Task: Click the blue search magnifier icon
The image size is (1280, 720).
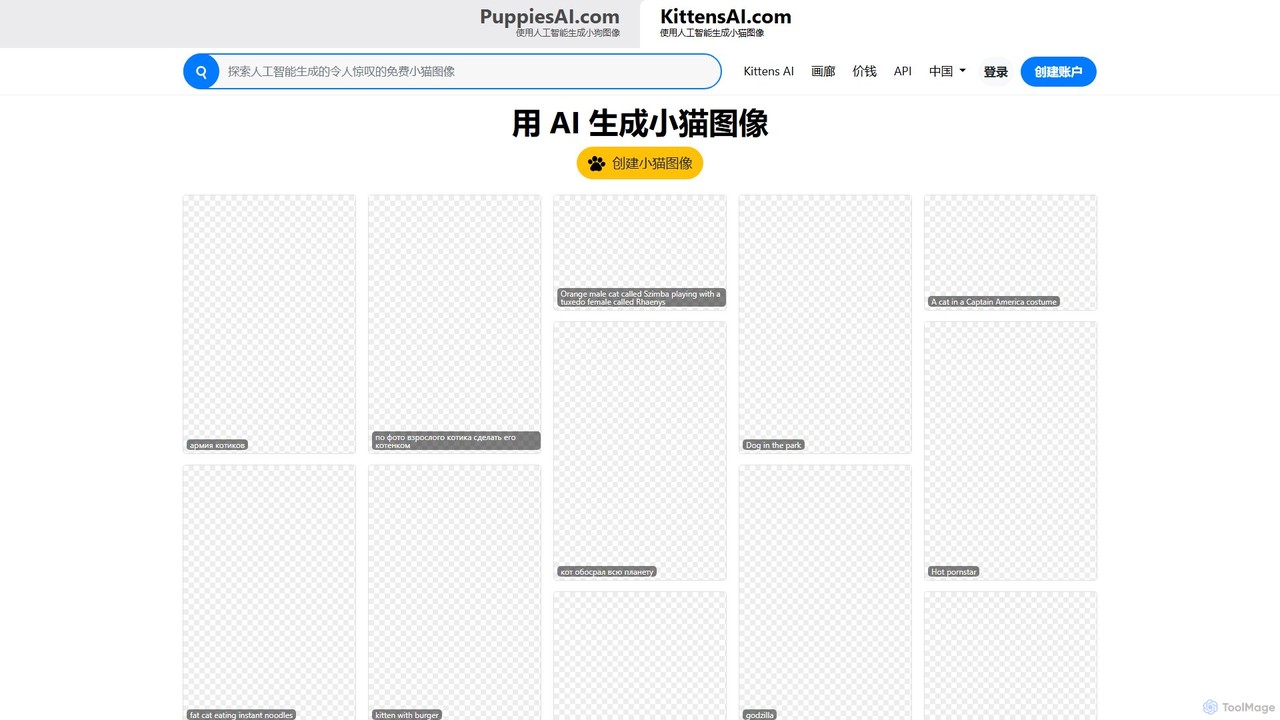Action: [x=201, y=72]
